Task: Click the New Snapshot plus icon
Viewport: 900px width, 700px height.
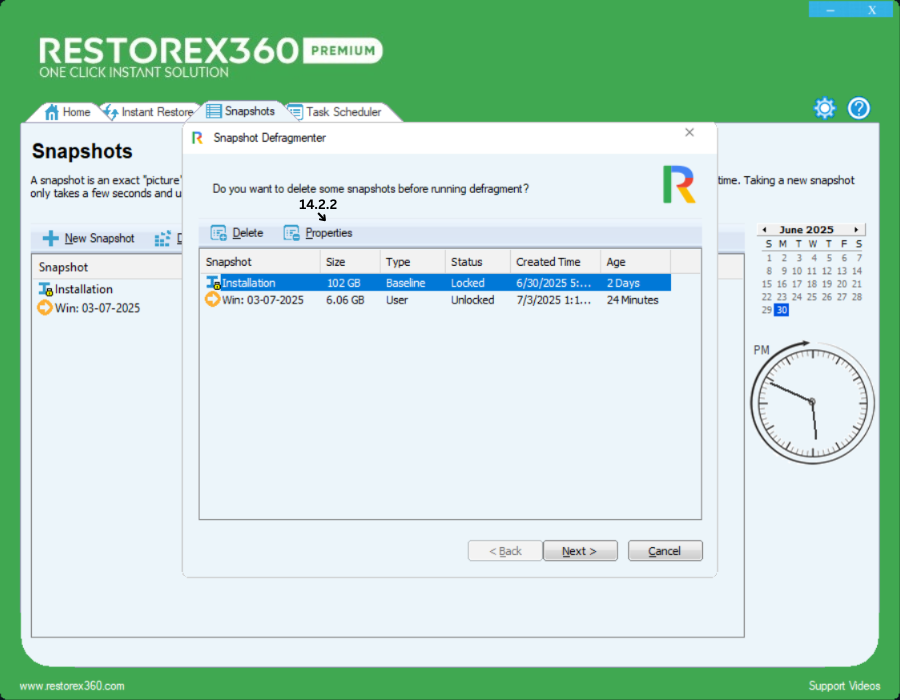Action: [50, 239]
